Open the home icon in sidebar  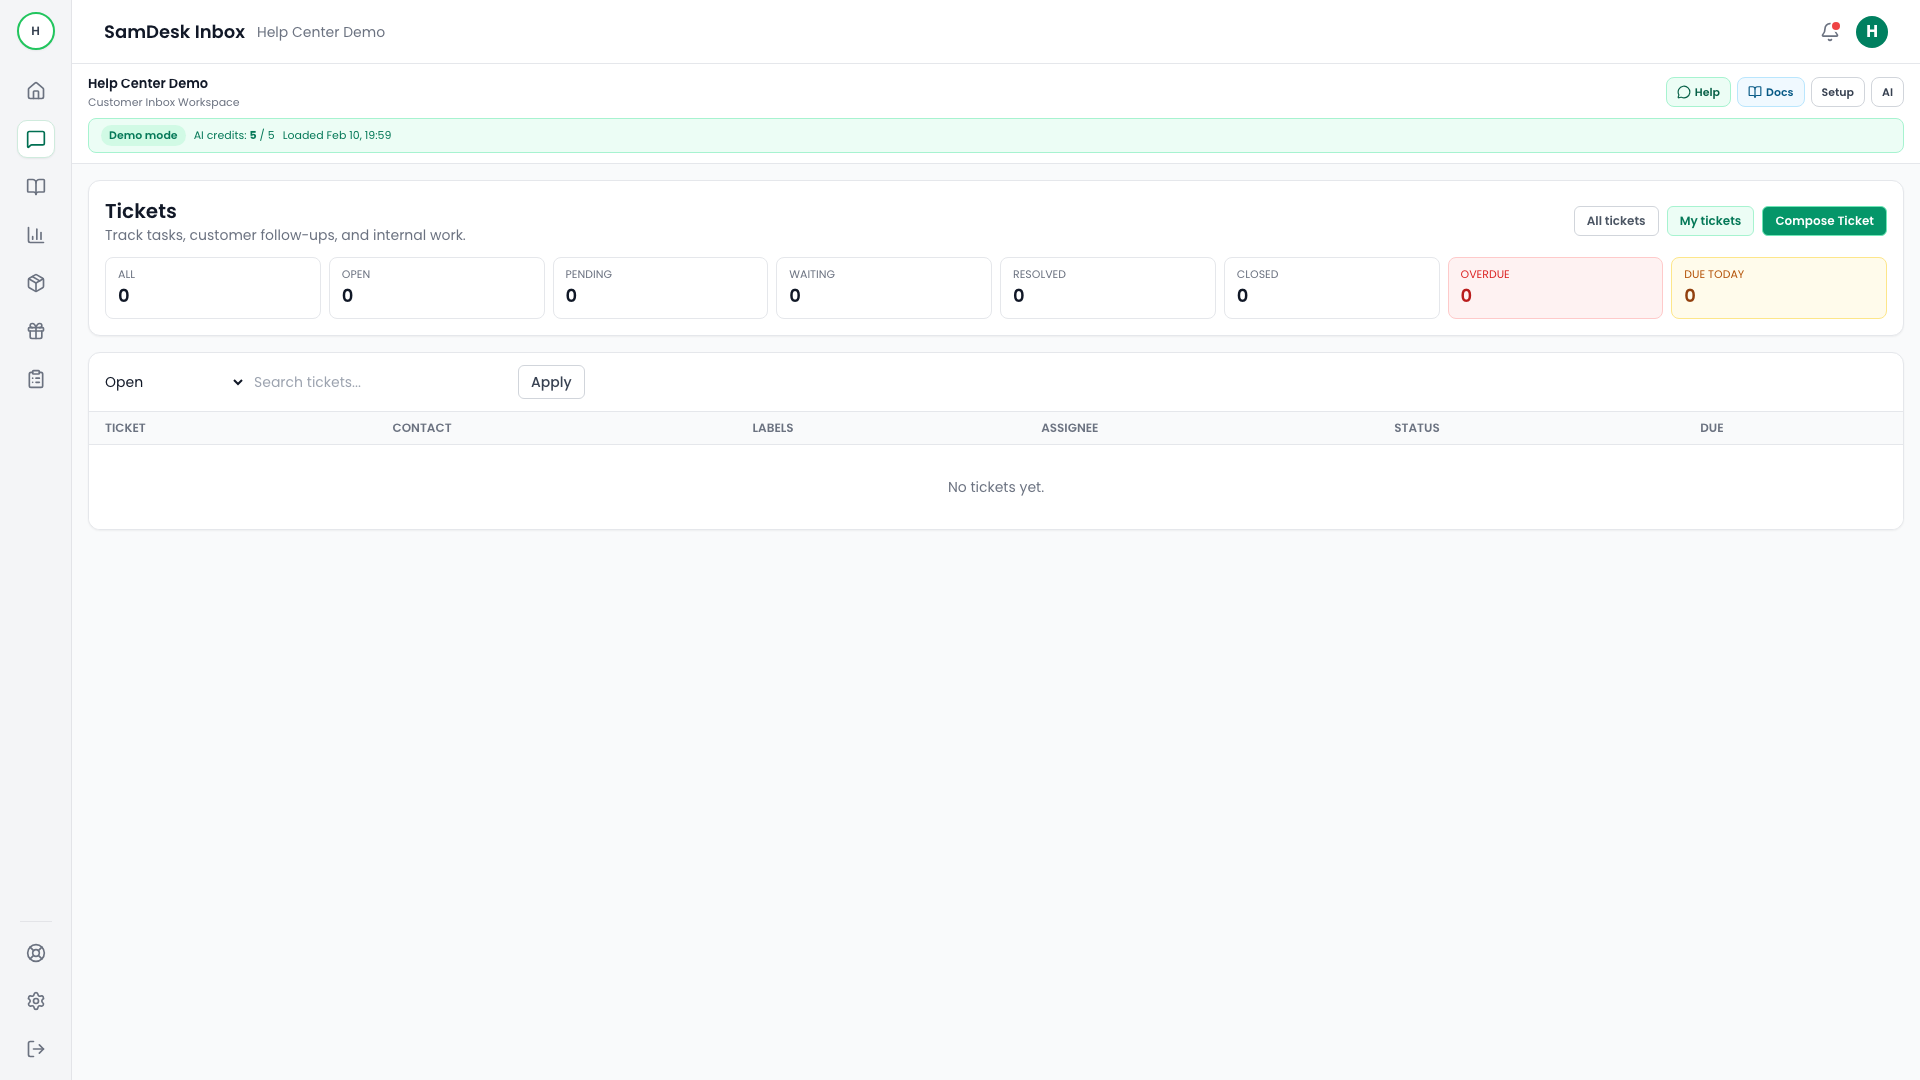pos(36,91)
